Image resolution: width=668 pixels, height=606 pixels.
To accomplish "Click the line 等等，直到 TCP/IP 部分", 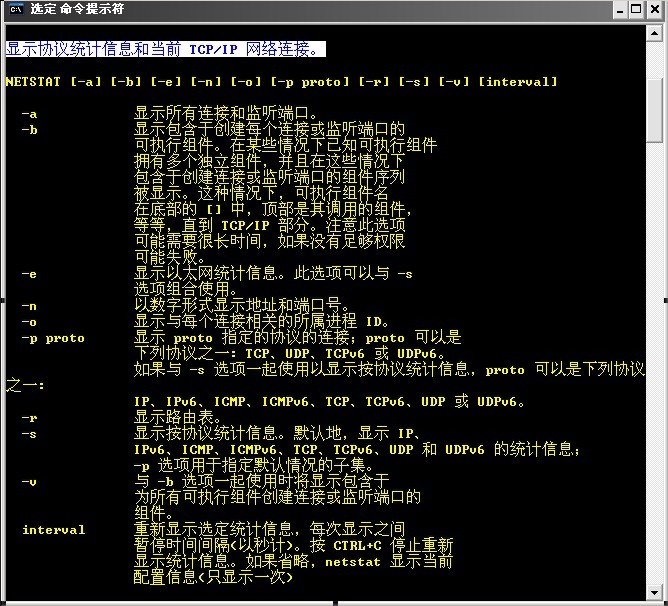I will point(270,225).
